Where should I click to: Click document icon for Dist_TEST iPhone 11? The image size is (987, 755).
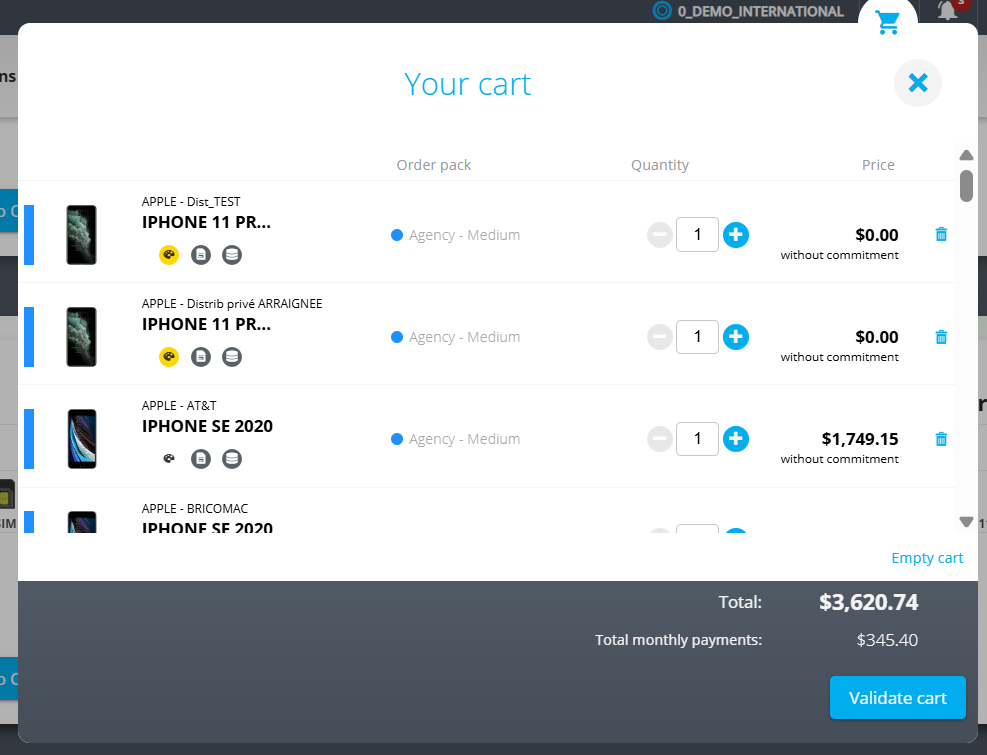201,255
